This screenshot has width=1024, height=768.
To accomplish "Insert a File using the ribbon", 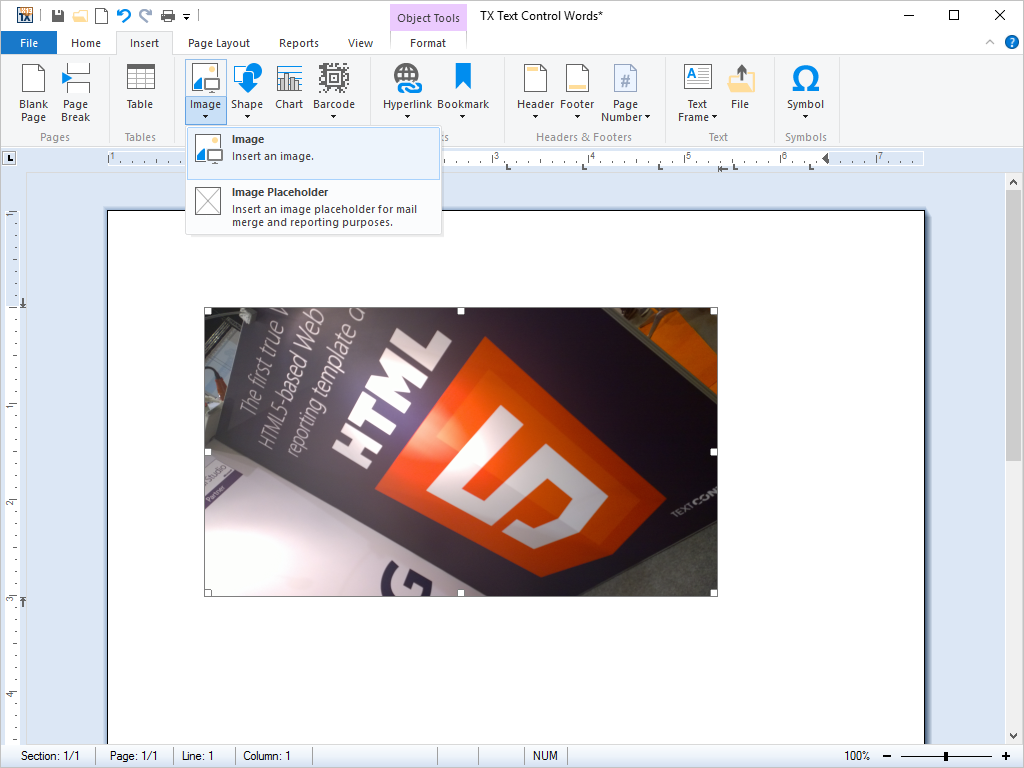I will pyautogui.click(x=740, y=88).
